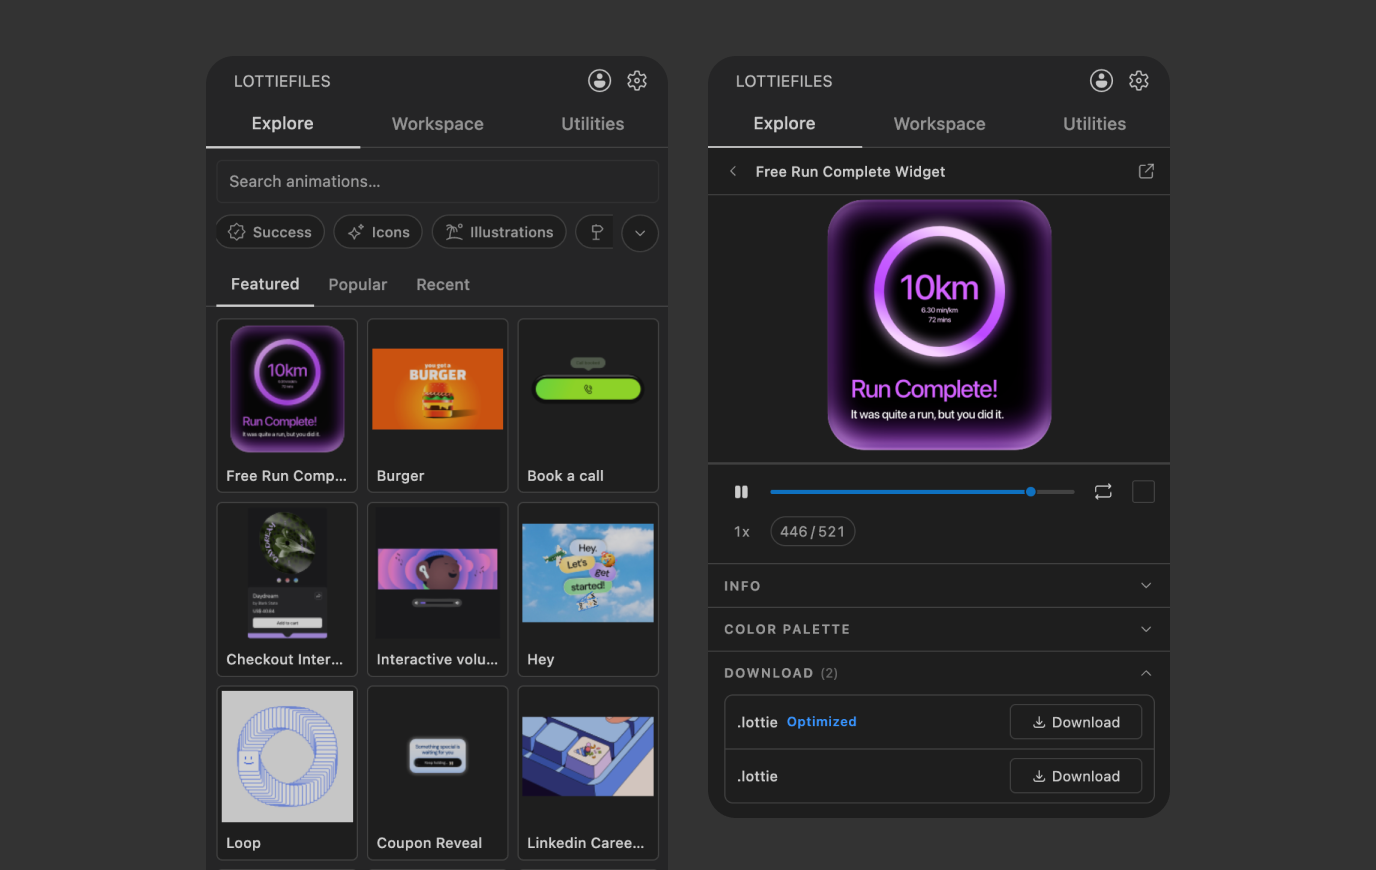
Task: Filter by Success label
Action: pos(282,232)
